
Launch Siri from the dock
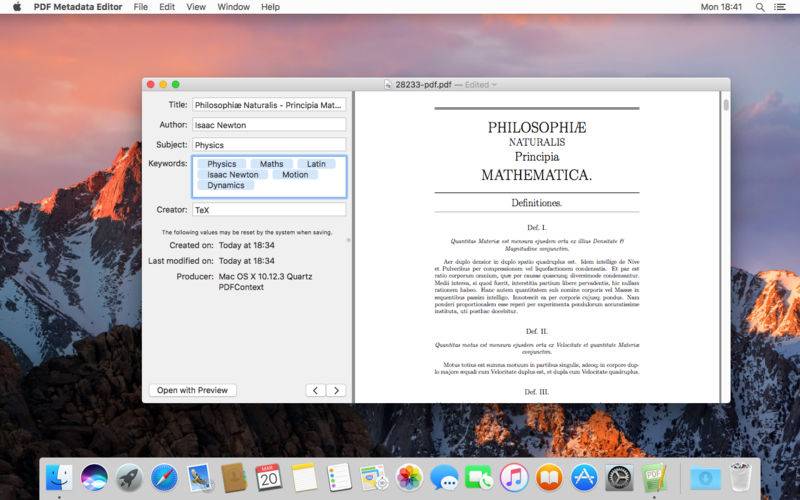94,478
